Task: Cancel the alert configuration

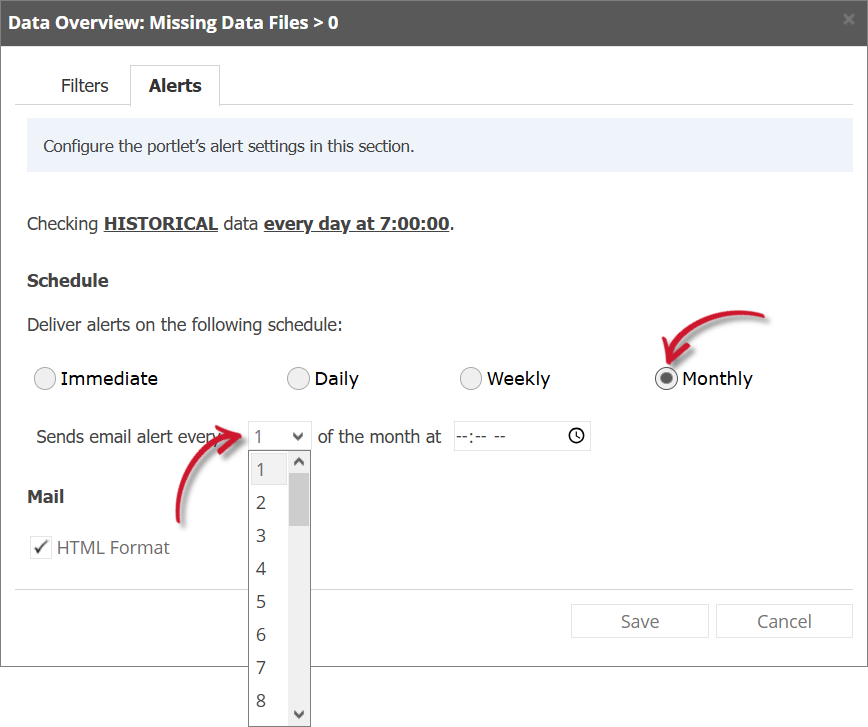Action: tap(784, 621)
